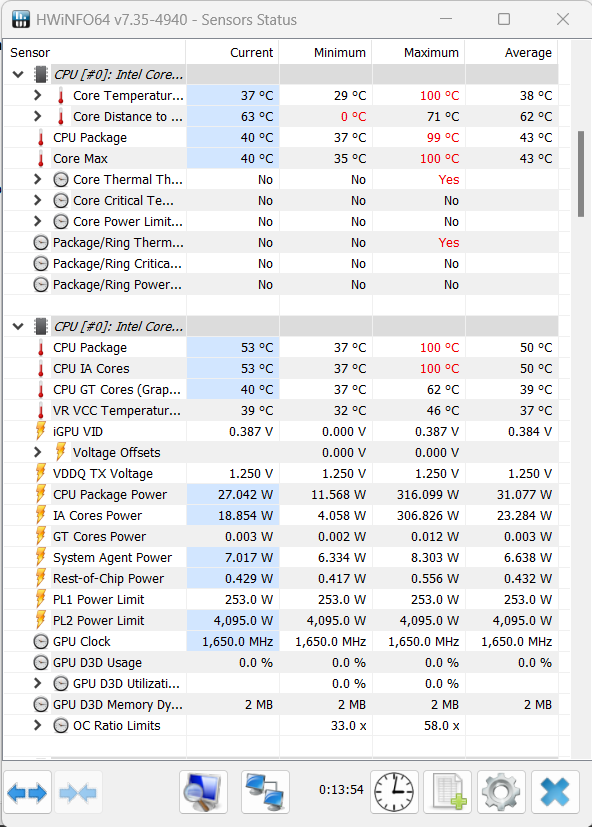Open sensor settings via gear icon
592x827 pixels.
pyautogui.click(x=500, y=791)
